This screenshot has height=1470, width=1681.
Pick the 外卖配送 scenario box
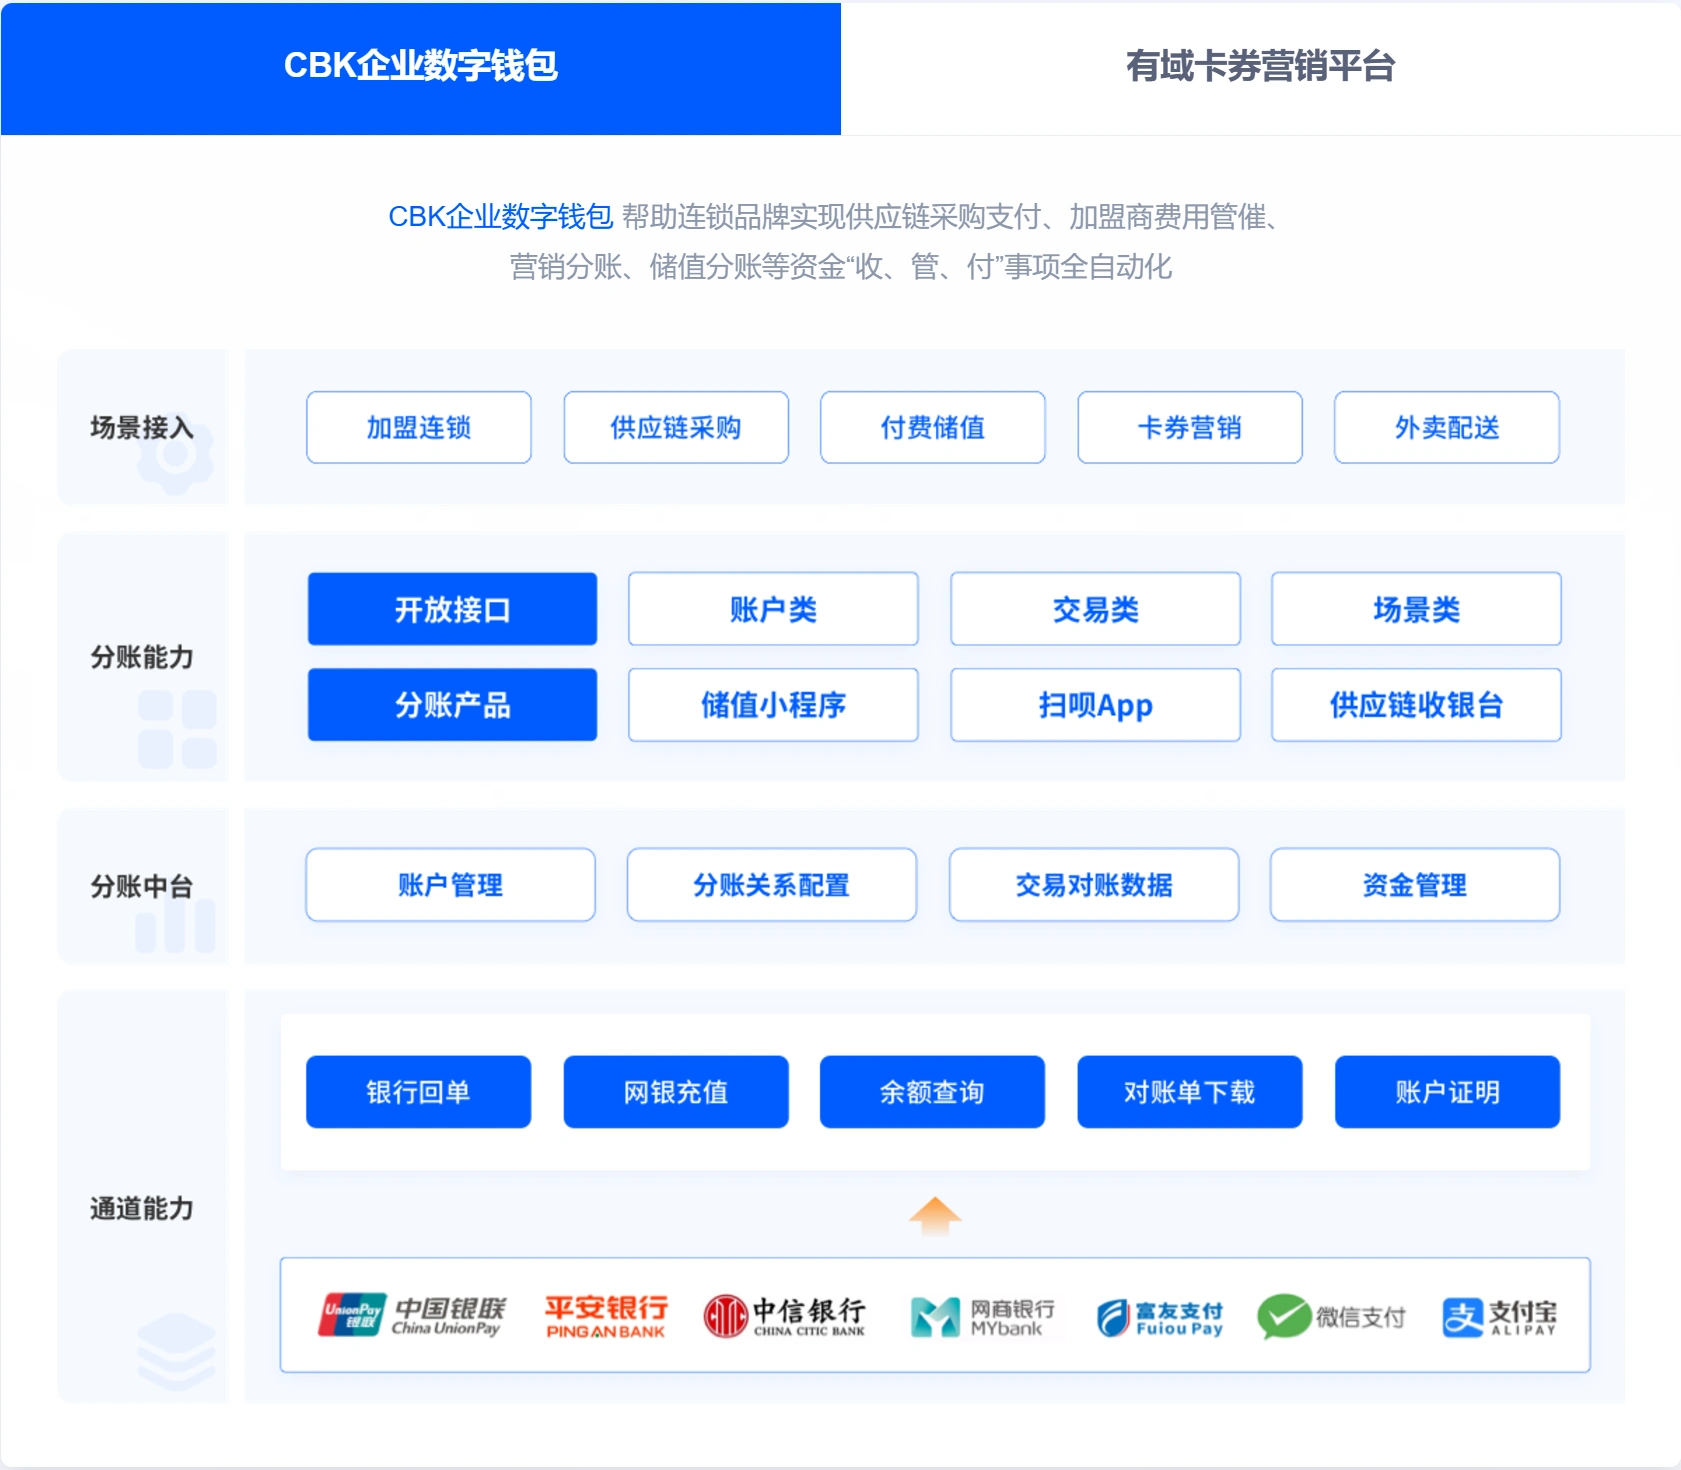(1447, 427)
